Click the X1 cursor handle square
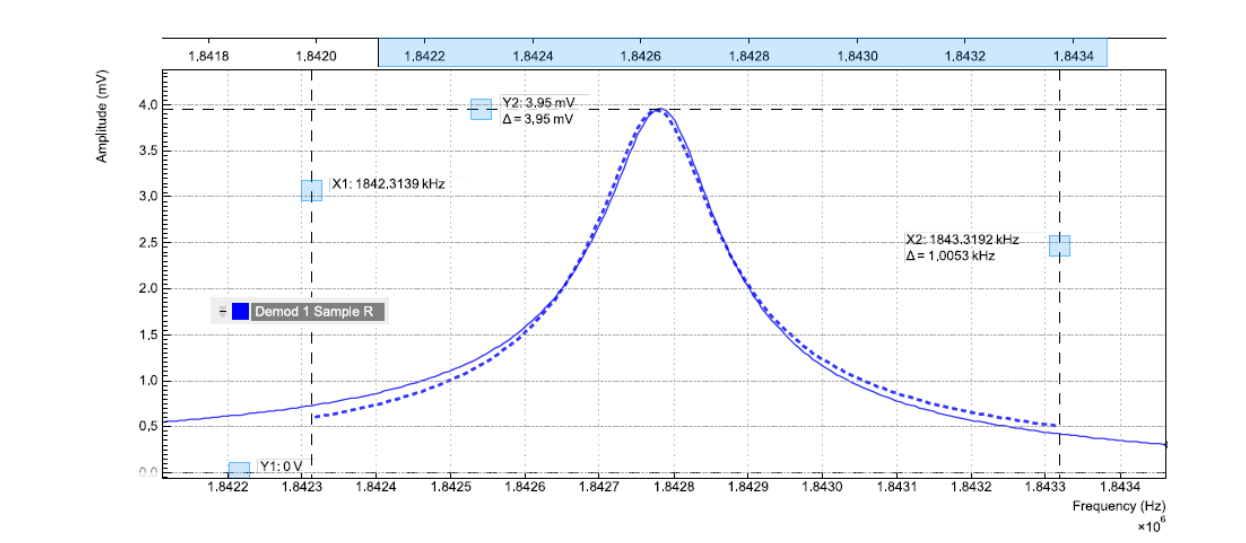This screenshot has height=543, width=1246. click(x=312, y=190)
